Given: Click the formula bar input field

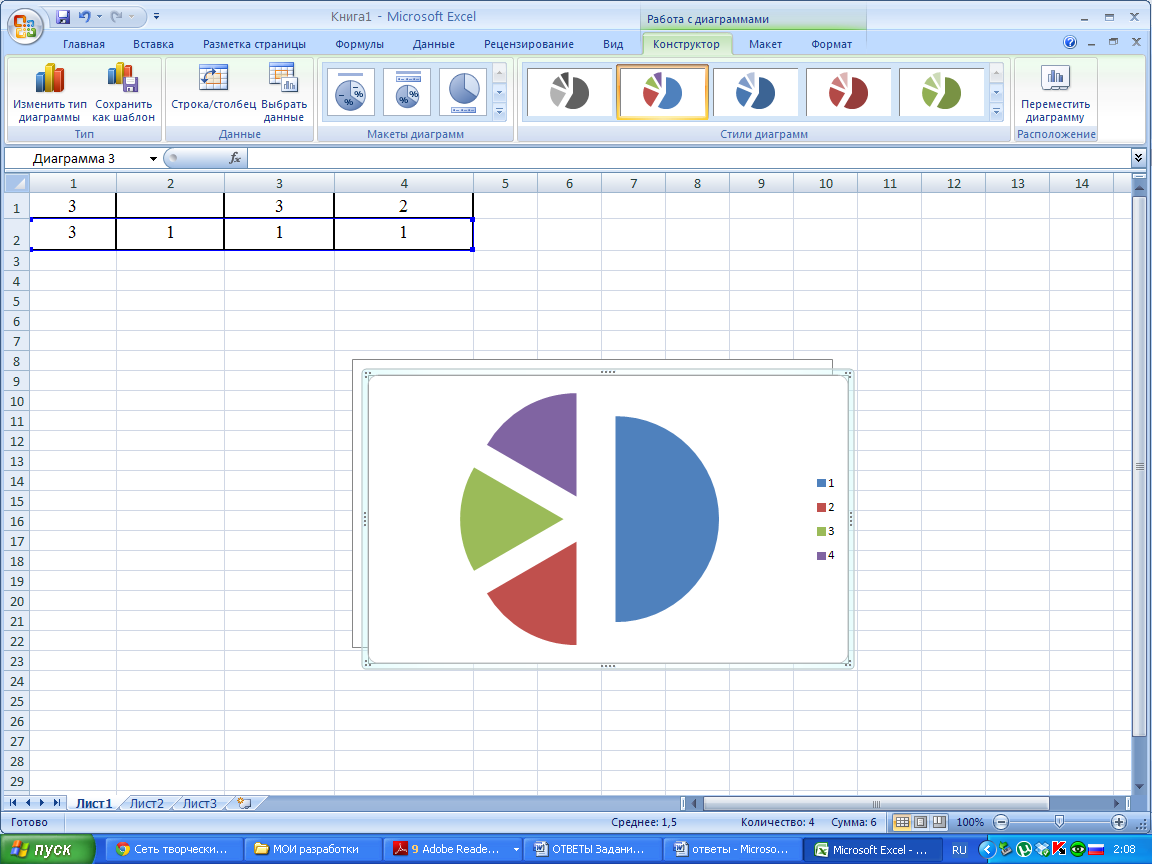Looking at the screenshot, I should (689, 158).
